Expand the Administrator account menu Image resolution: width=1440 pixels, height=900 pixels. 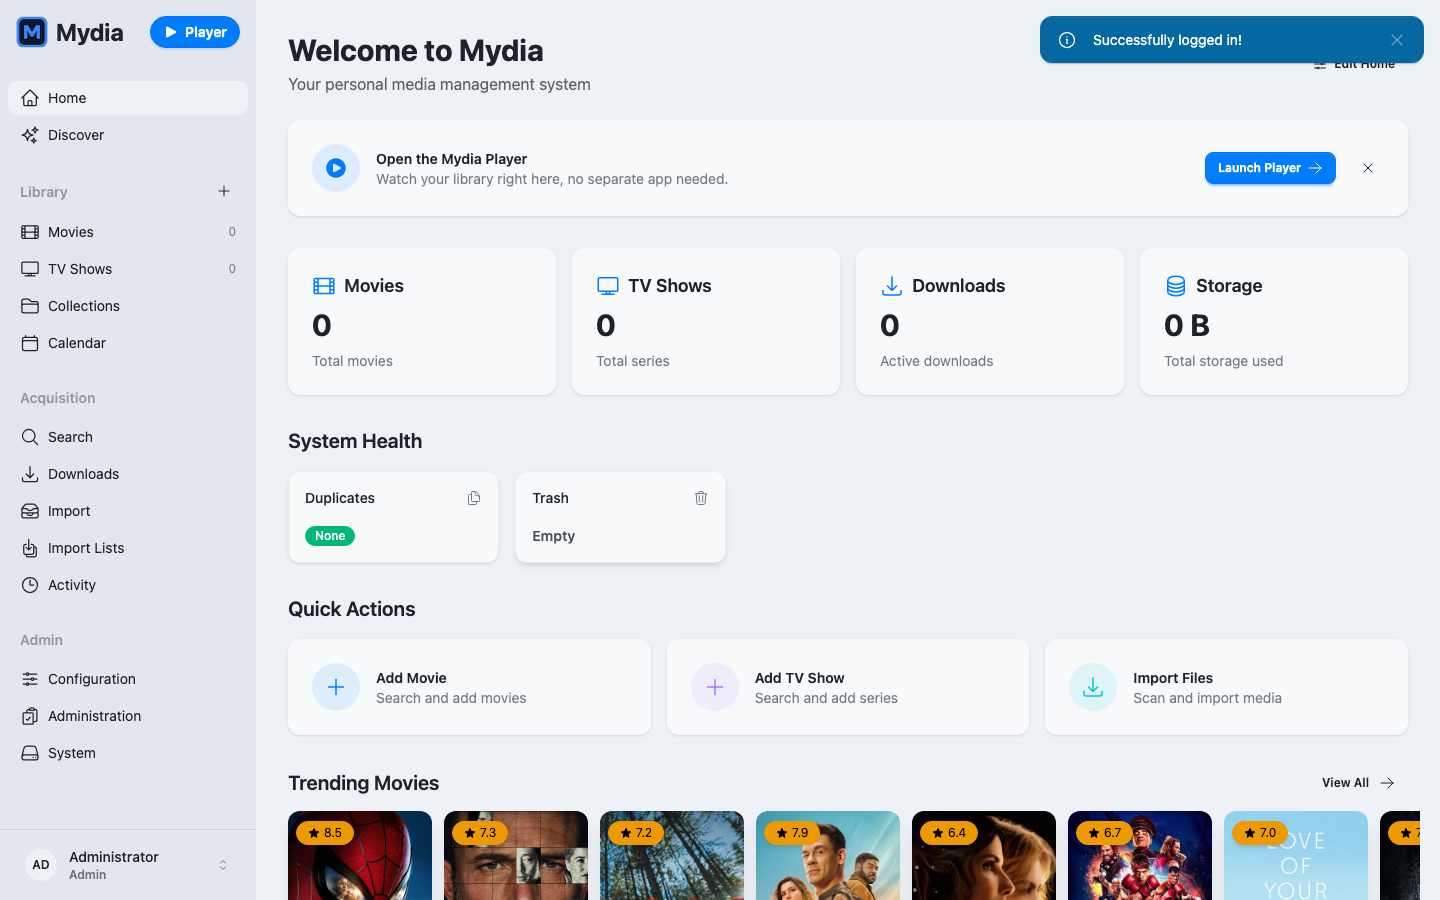[128, 865]
